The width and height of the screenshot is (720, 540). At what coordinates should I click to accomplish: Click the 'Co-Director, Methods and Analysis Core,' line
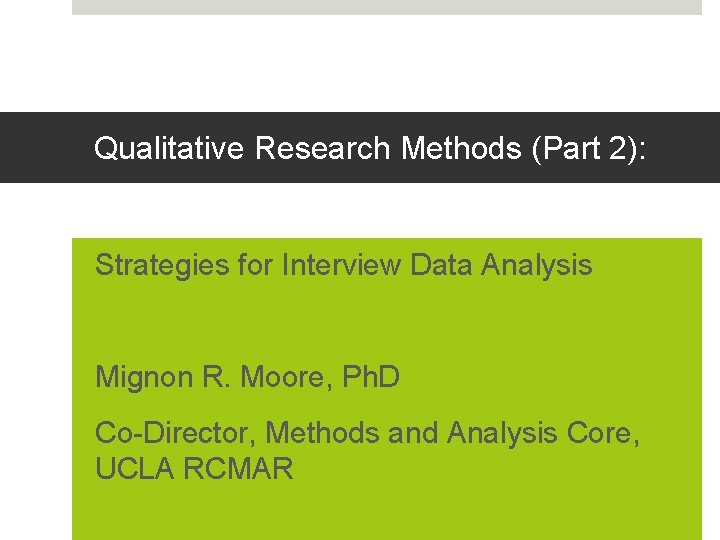pyautogui.click(x=364, y=433)
